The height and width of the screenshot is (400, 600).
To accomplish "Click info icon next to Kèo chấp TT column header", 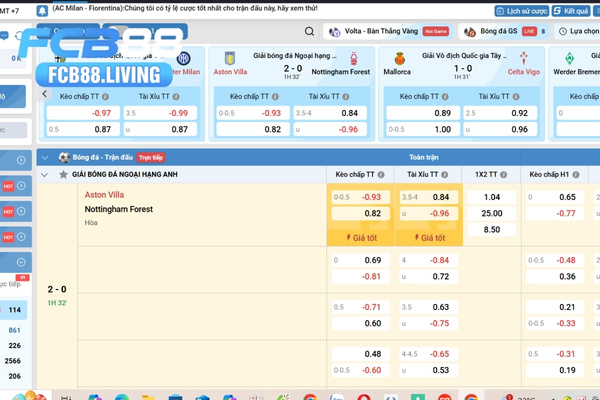I will click(381, 175).
